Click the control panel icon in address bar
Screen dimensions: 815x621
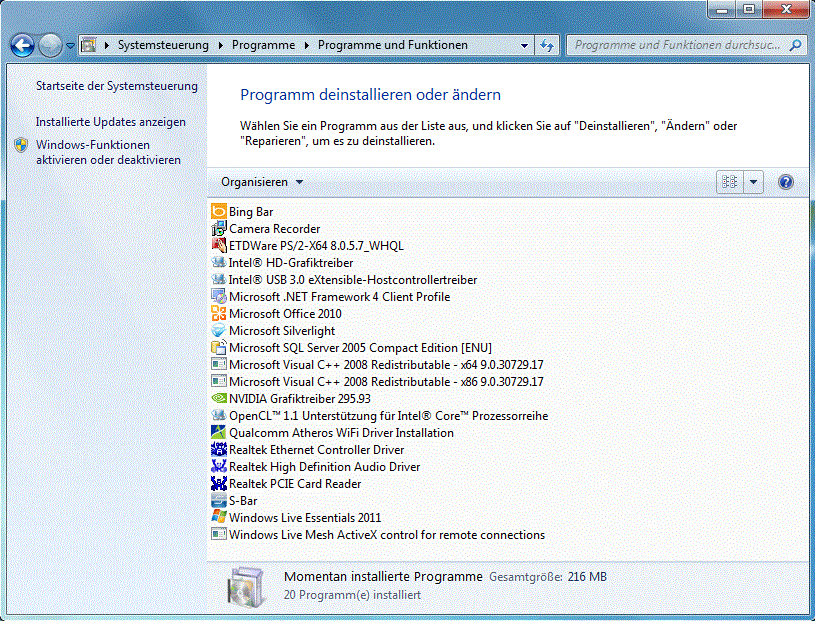tap(89, 45)
